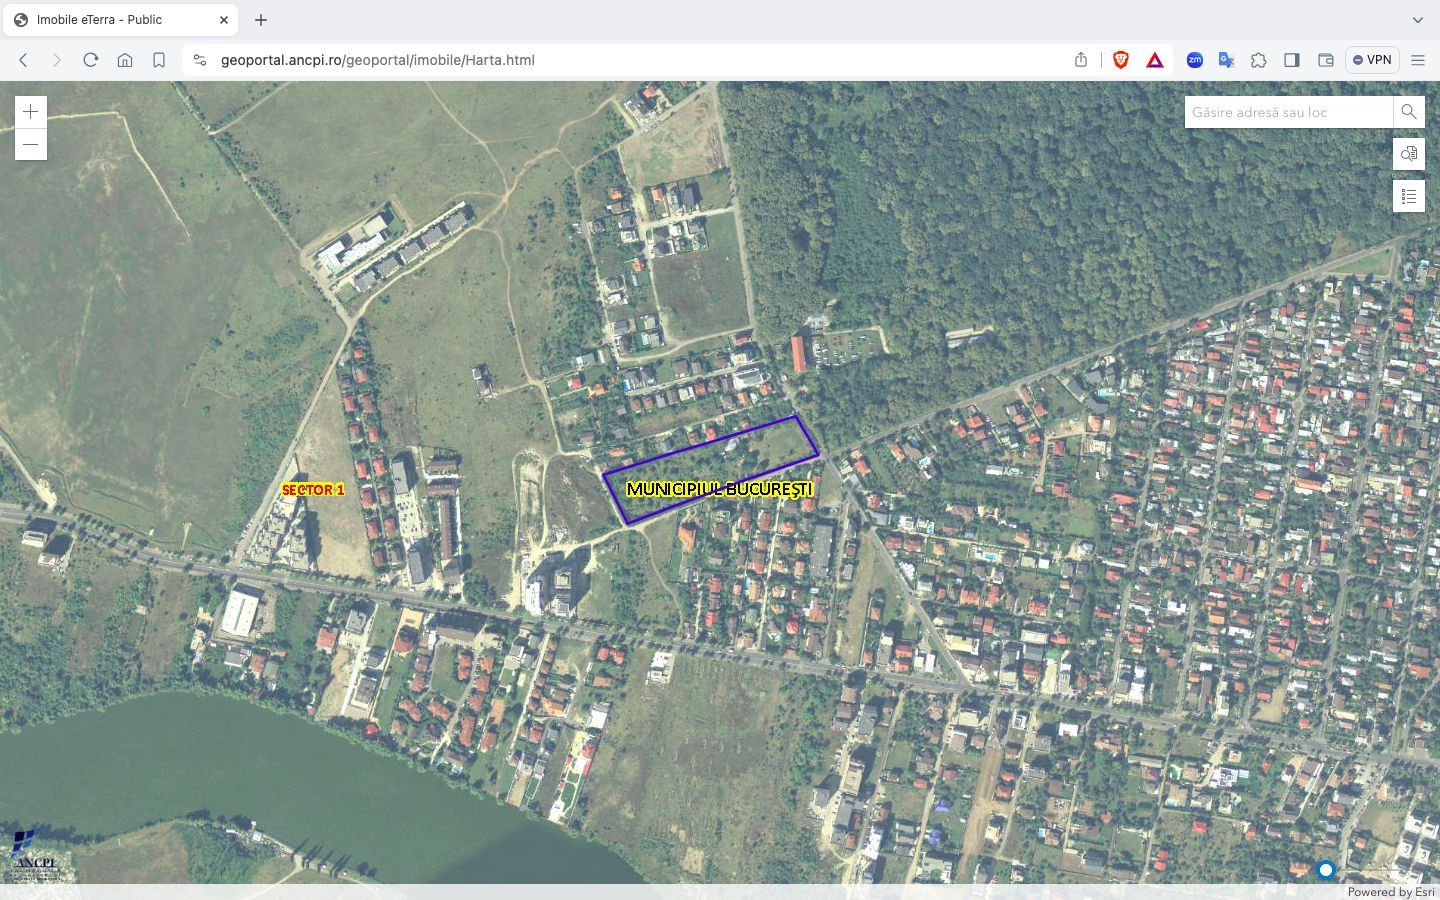Open the parcel document search tool
The height and width of the screenshot is (900, 1440).
click(1408, 154)
